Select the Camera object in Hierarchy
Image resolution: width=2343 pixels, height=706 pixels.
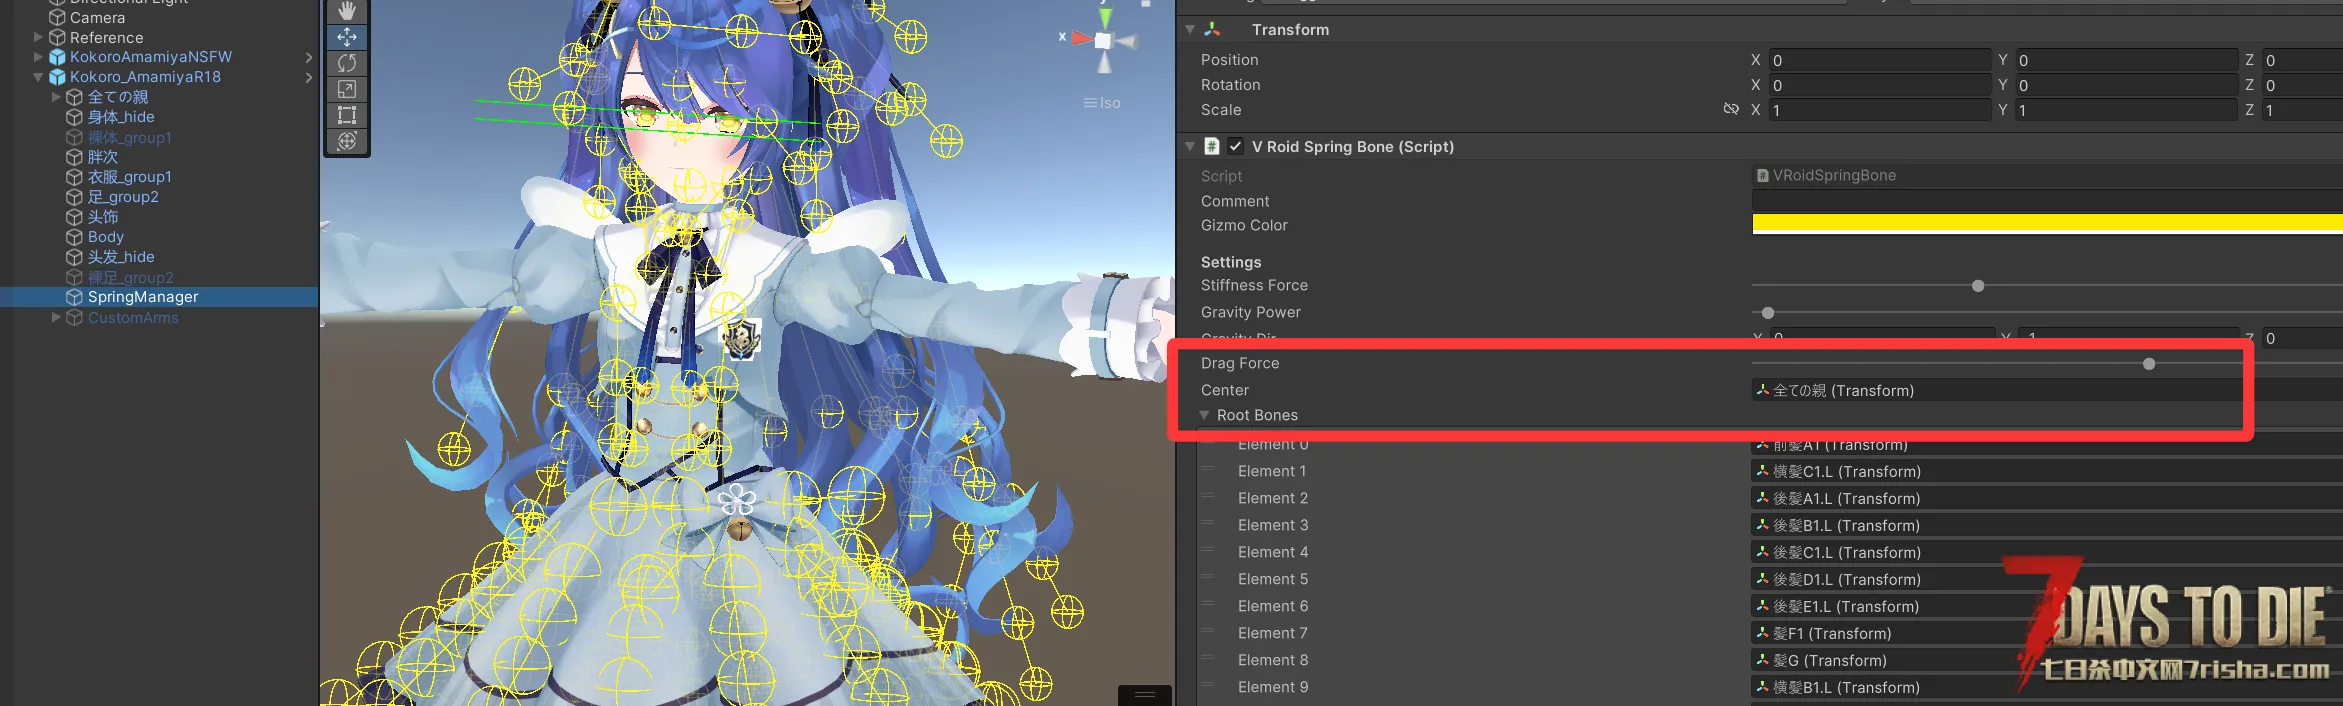coord(97,18)
